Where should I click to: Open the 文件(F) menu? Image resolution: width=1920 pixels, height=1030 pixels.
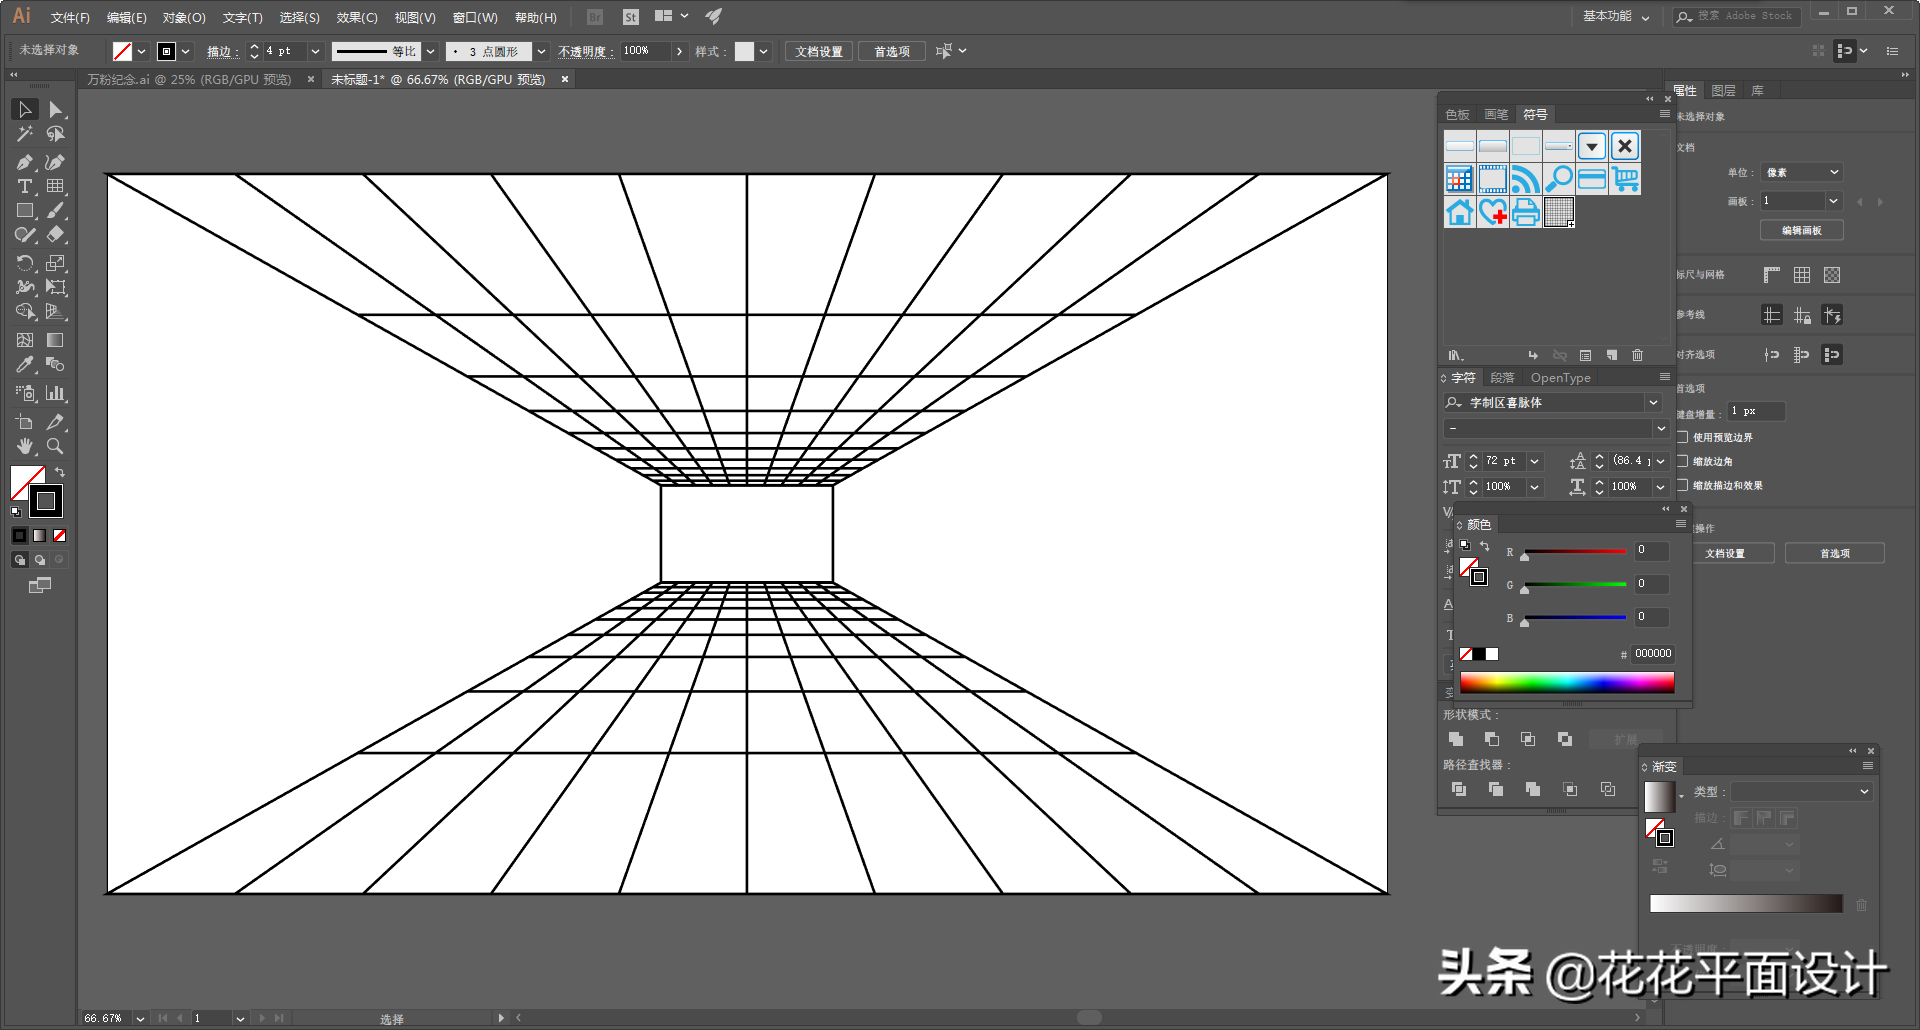[x=70, y=18]
